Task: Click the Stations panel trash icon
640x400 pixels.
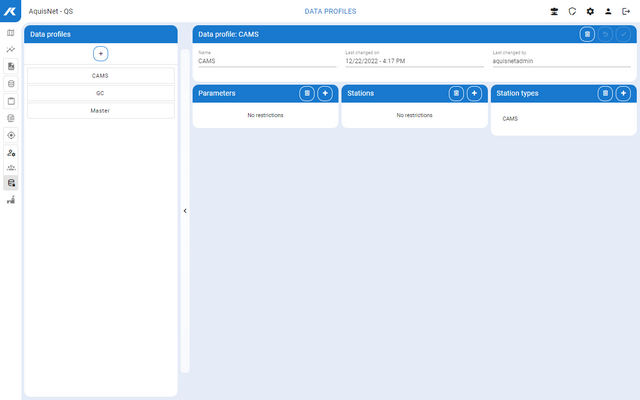Action: pos(456,93)
